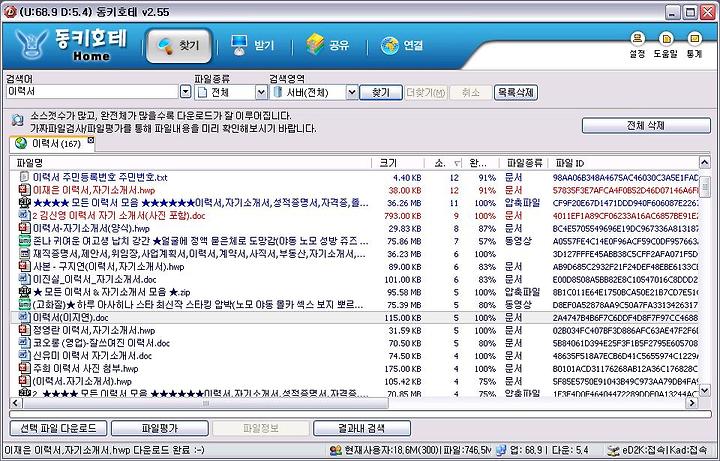
Task: Sort by the 파일명 column header
Action: [x=191, y=163]
